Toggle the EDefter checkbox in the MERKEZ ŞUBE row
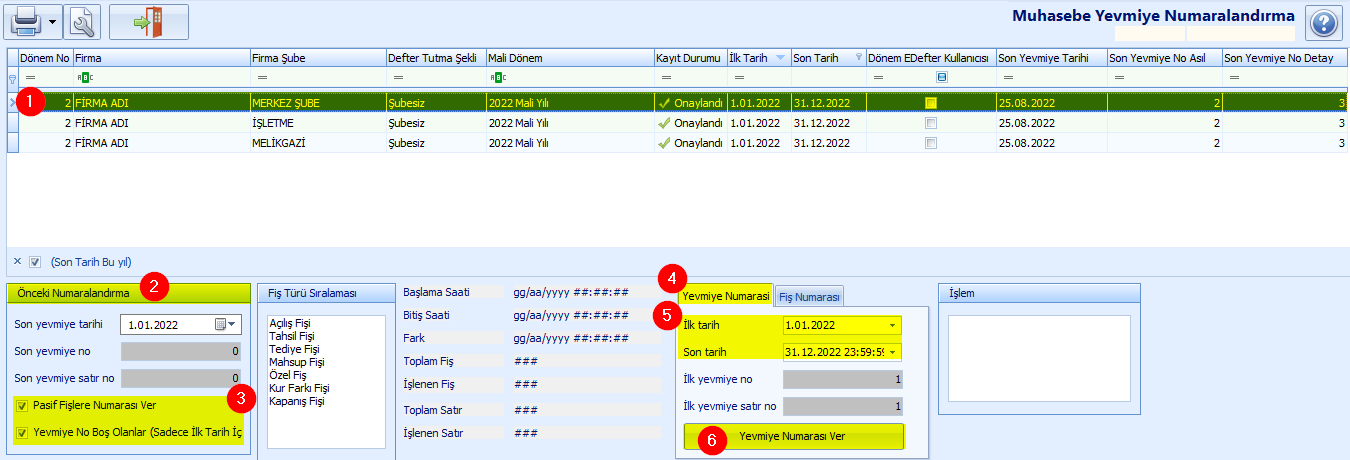This screenshot has height=460, width=1350. pyautogui.click(x=931, y=102)
